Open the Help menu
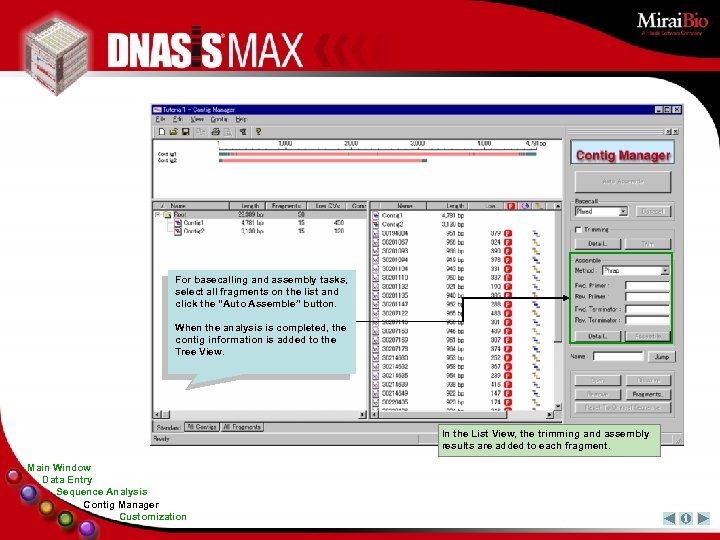The height and width of the screenshot is (540, 720). (241, 119)
